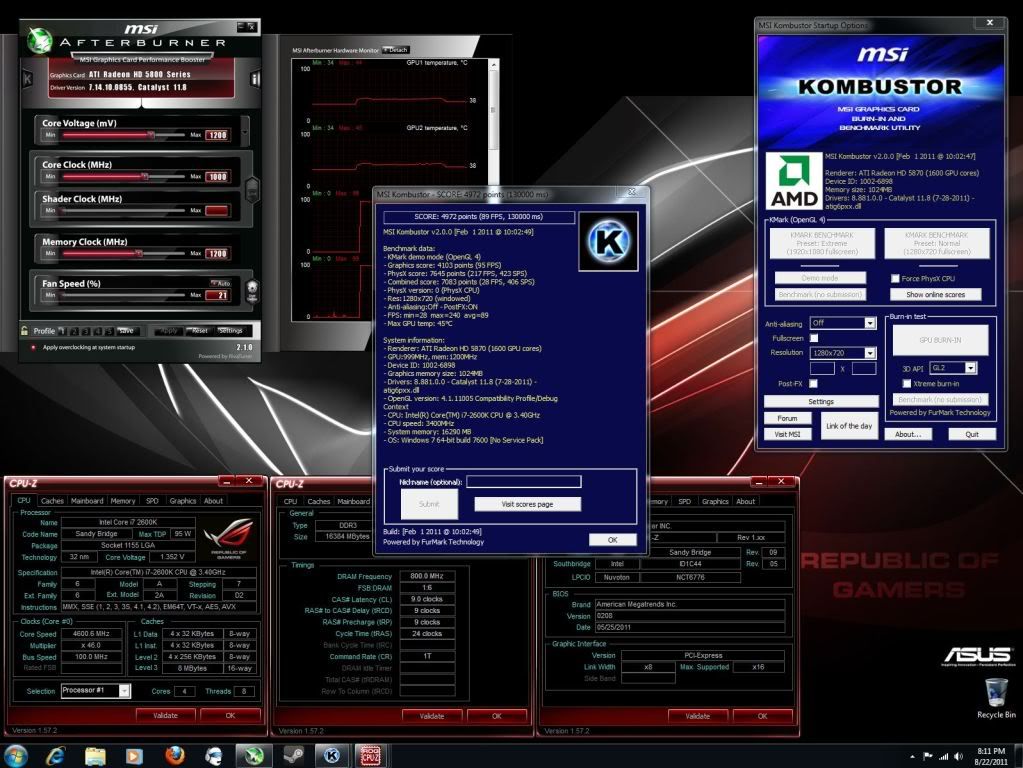The image size is (1023, 768).
Task: Click the Afterburner Reset button
Action: (200, 331)
